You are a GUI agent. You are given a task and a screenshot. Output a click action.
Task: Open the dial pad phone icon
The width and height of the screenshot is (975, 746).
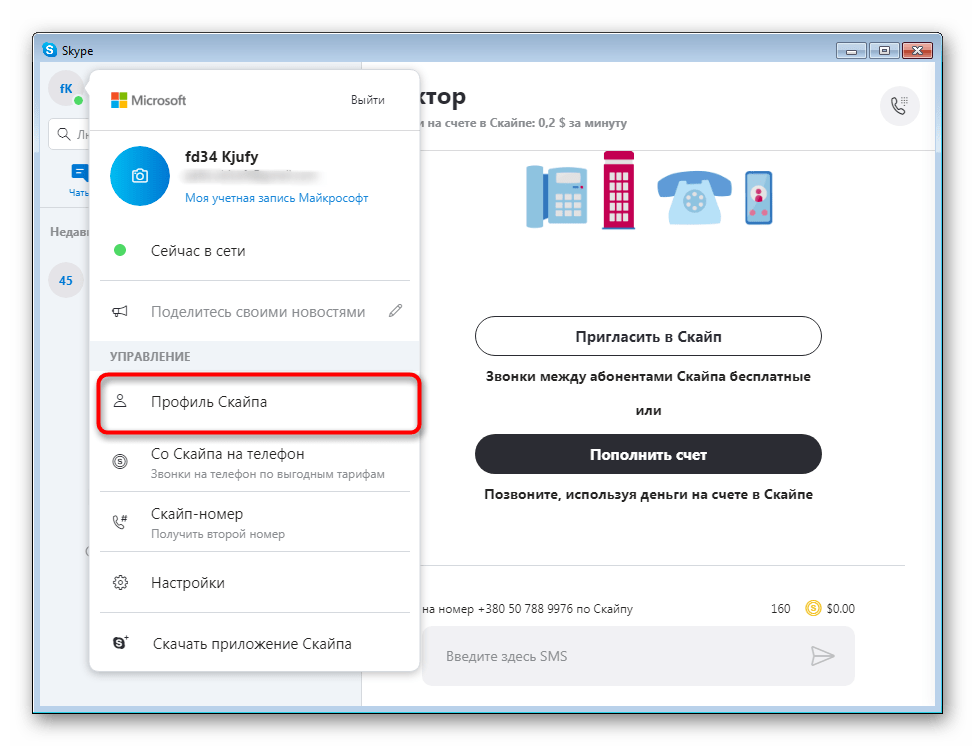coord(899,106)
